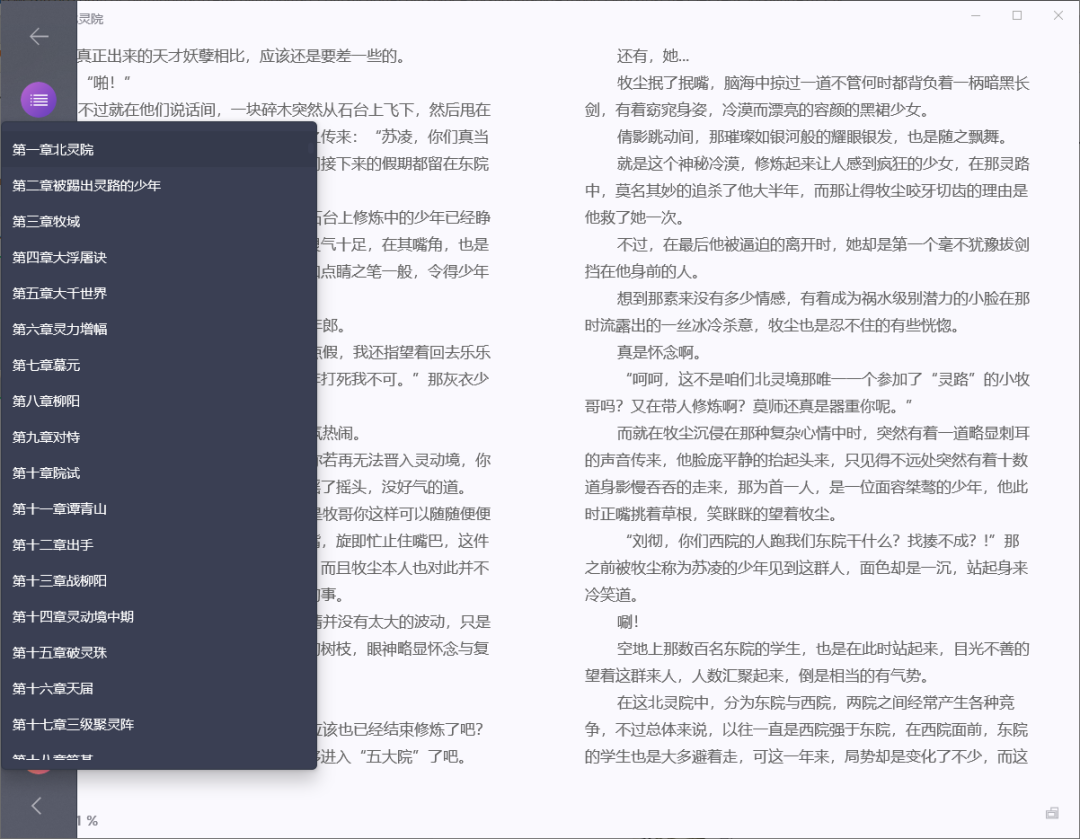
Task: Open chapter 第十二章出手
Action: pyautogui.click(x=159, y=544)
